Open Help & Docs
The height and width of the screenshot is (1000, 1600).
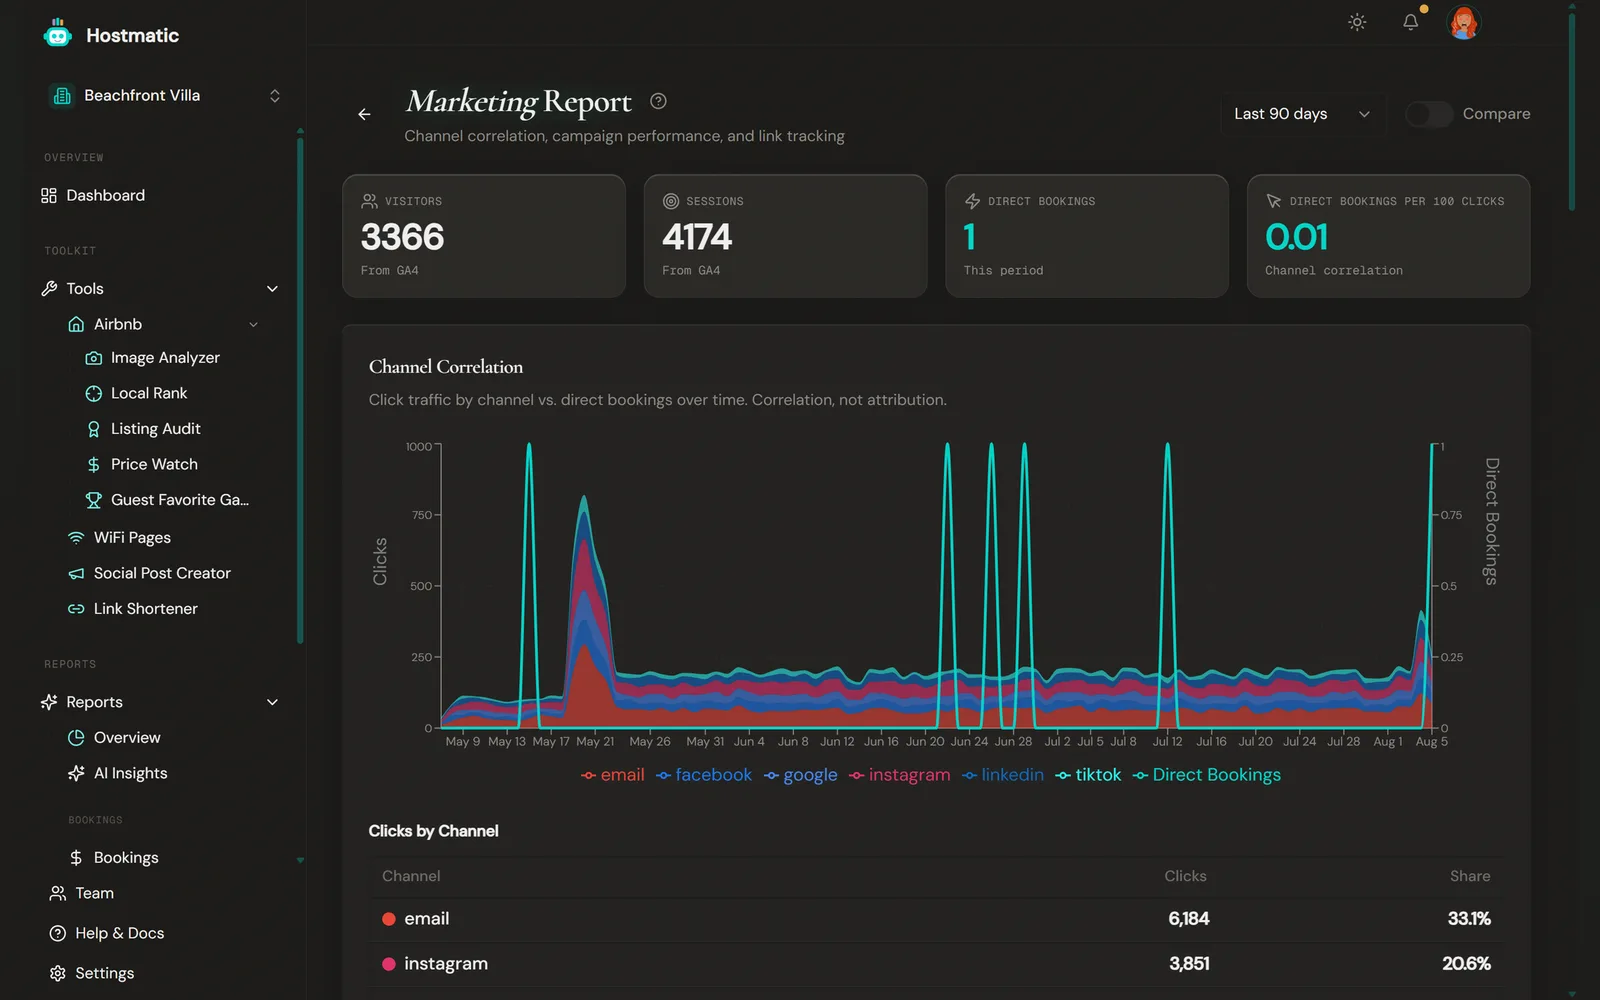[119, 933]
